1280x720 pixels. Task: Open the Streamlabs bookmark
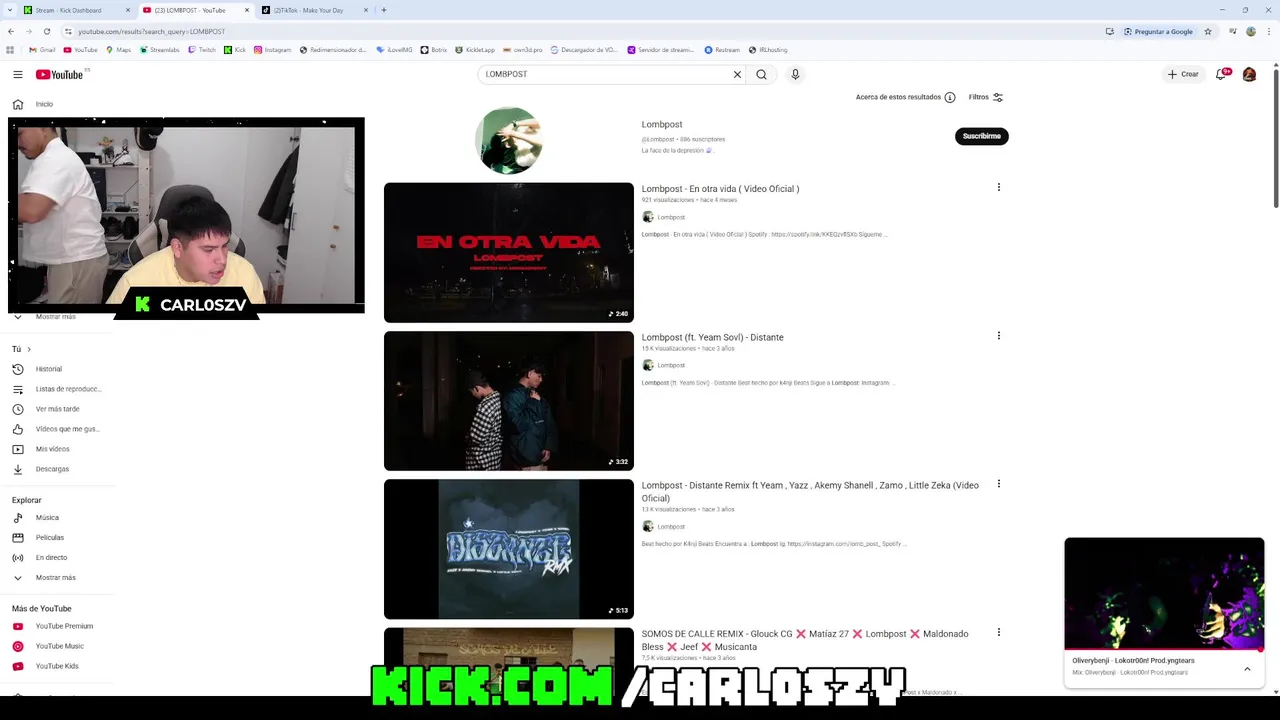point(159,49)
